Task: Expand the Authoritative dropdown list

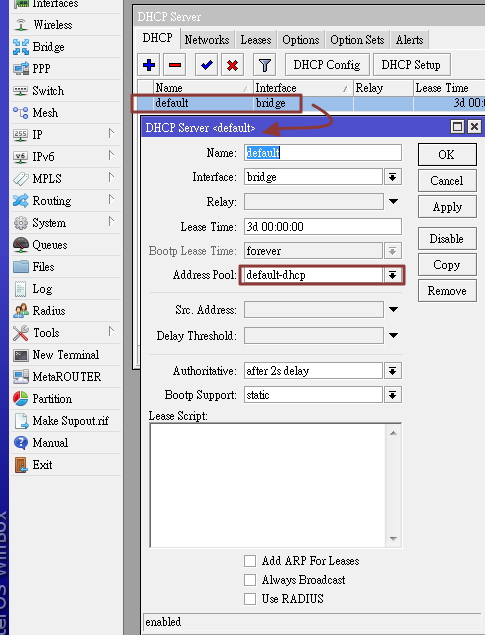Action: 392,371
